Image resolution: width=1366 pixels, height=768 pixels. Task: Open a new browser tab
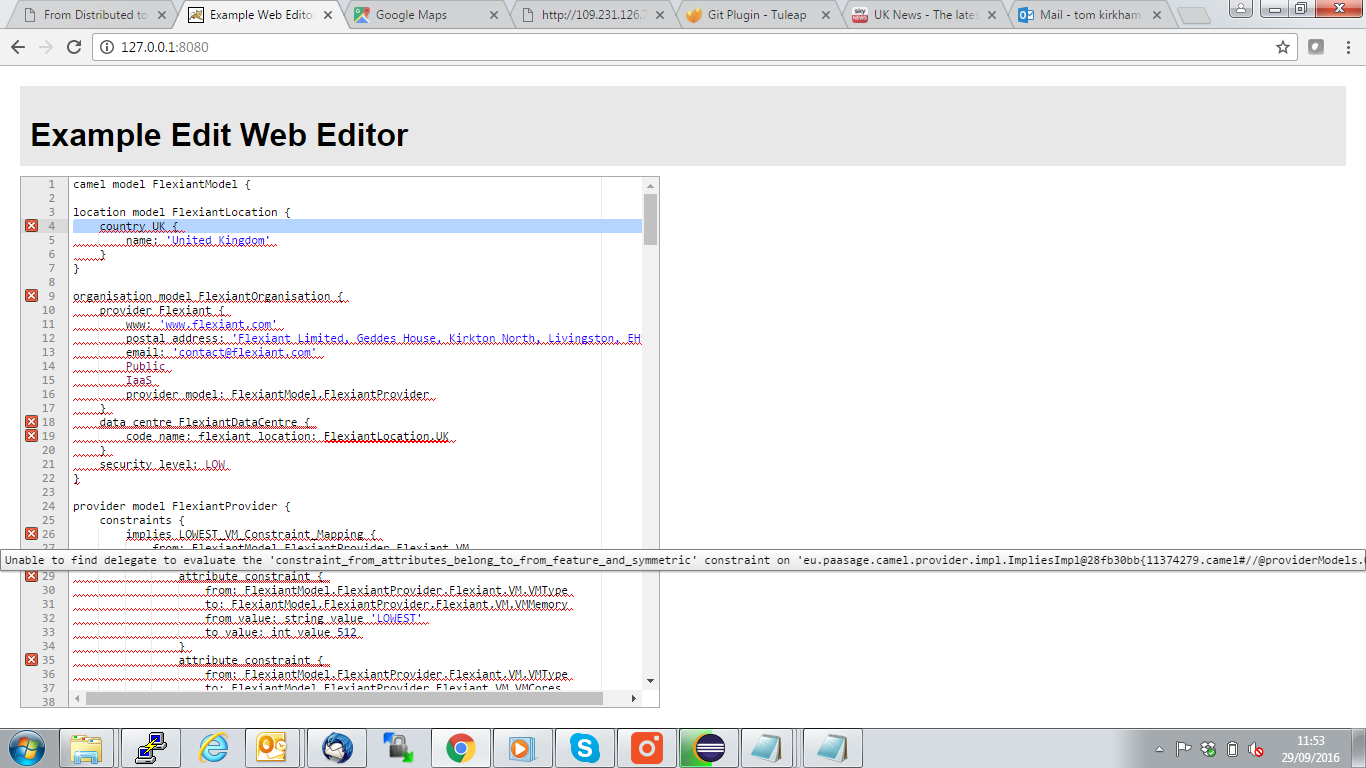pos(1193,16)
